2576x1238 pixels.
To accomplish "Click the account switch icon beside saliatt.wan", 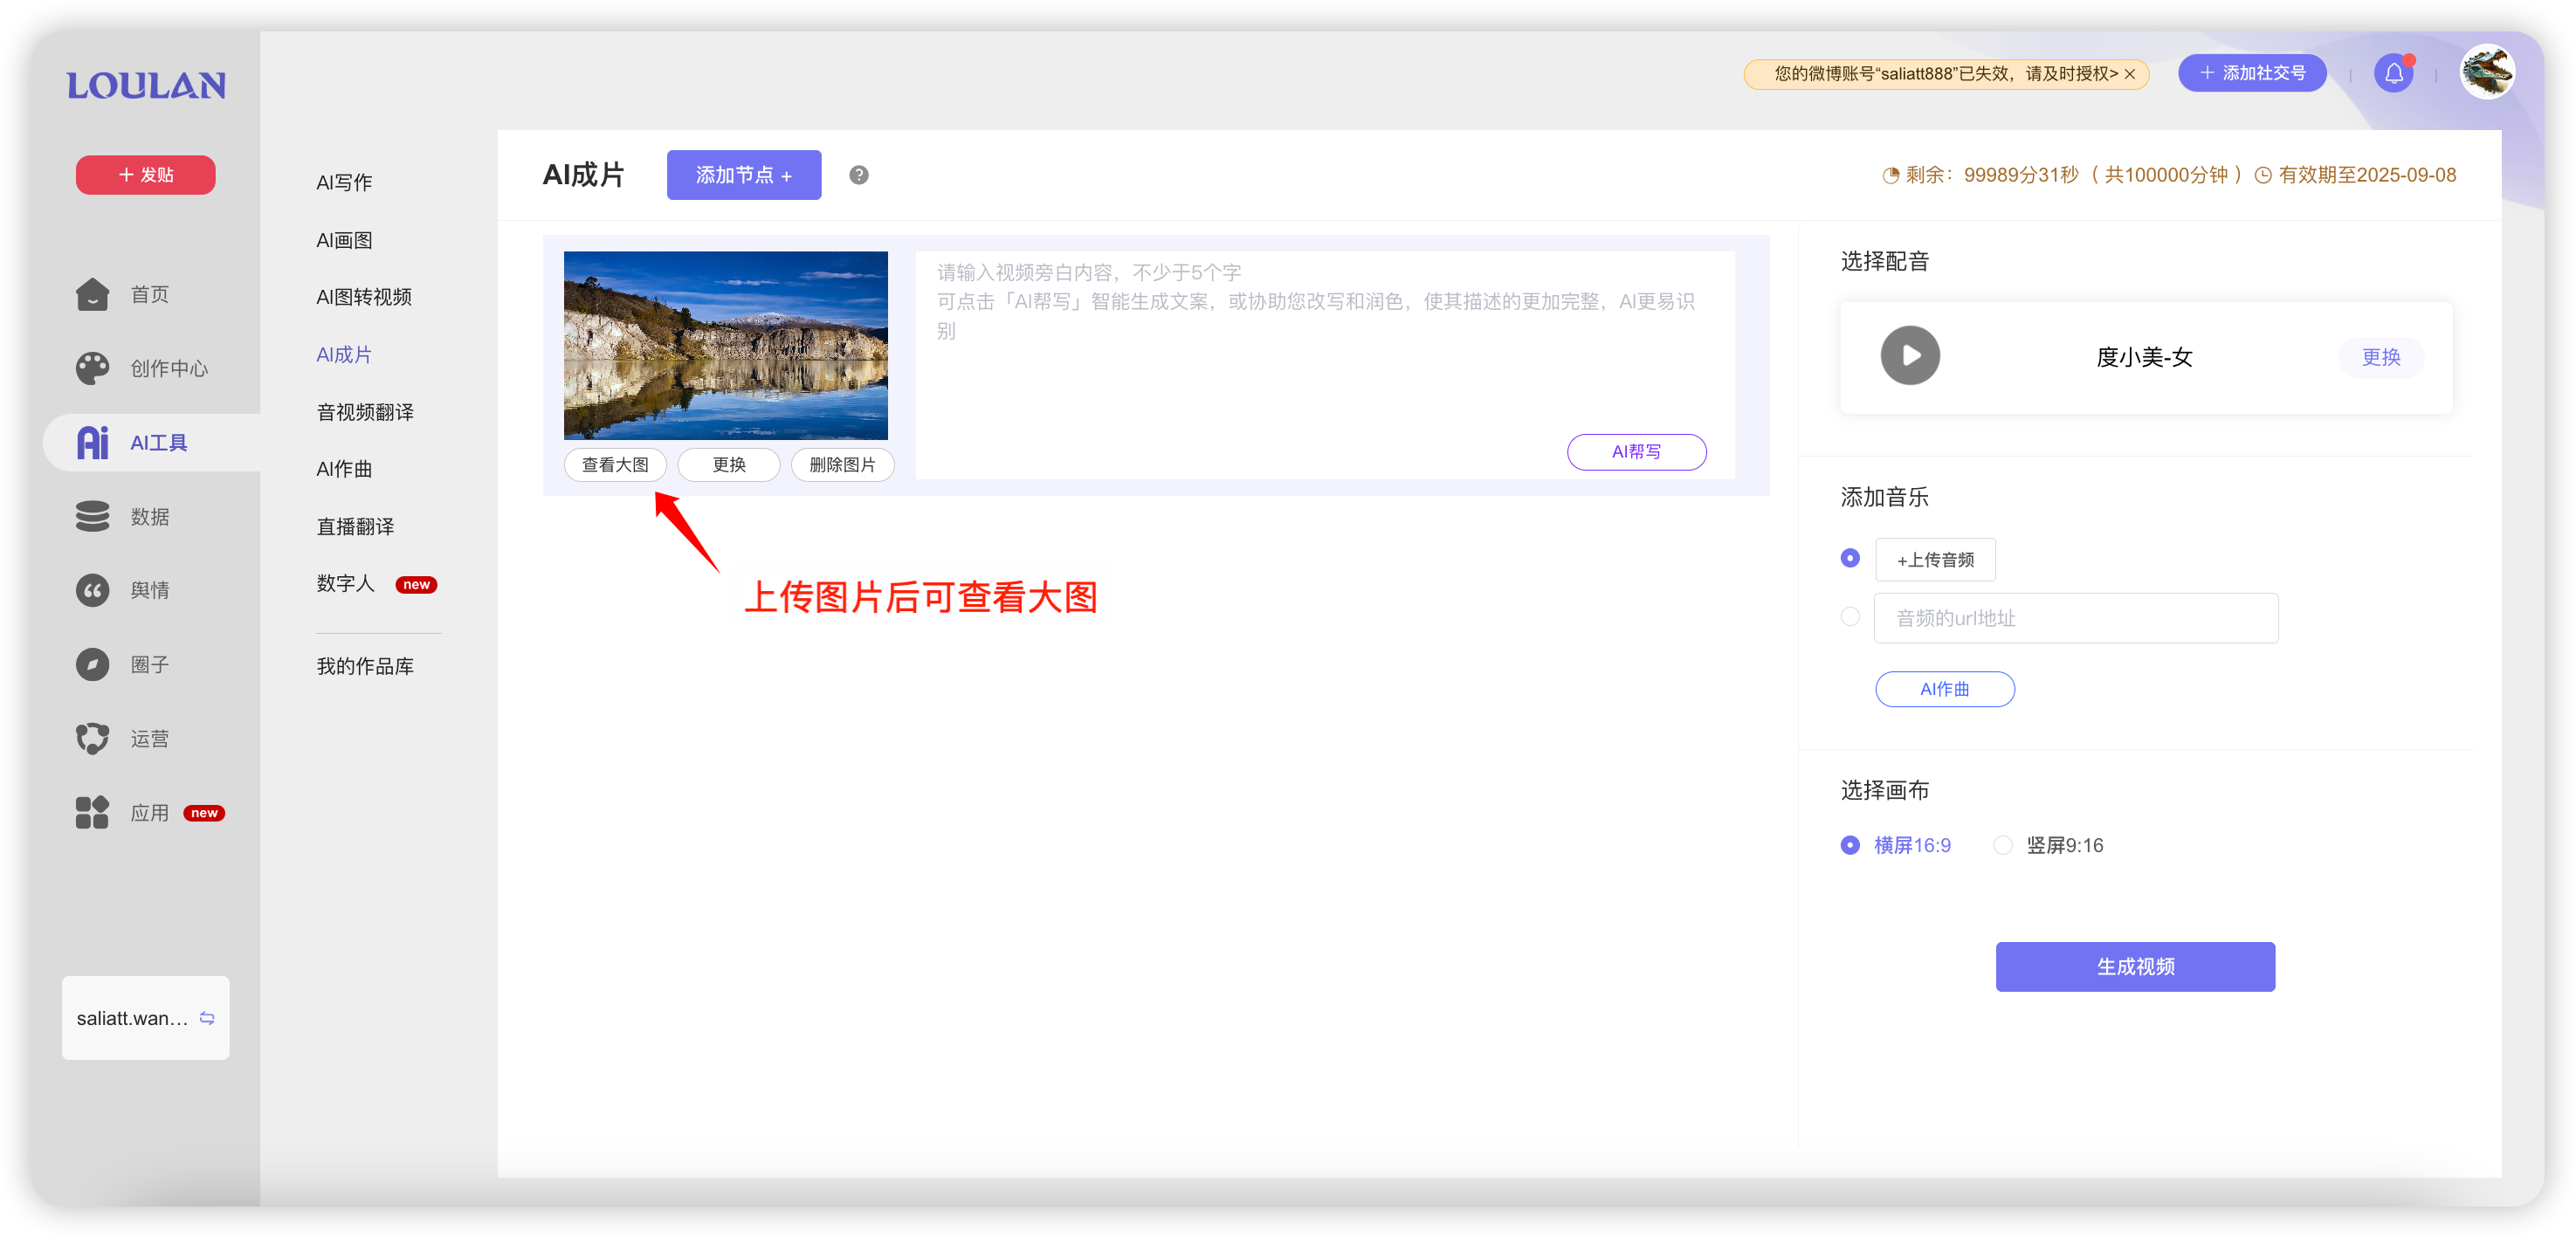I will point(207,1018).
